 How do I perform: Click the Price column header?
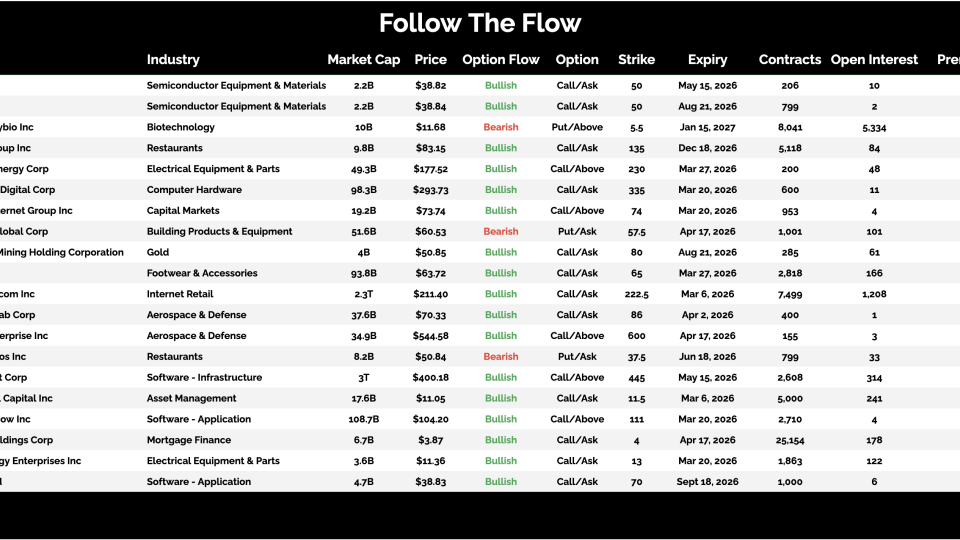(431, 60)
